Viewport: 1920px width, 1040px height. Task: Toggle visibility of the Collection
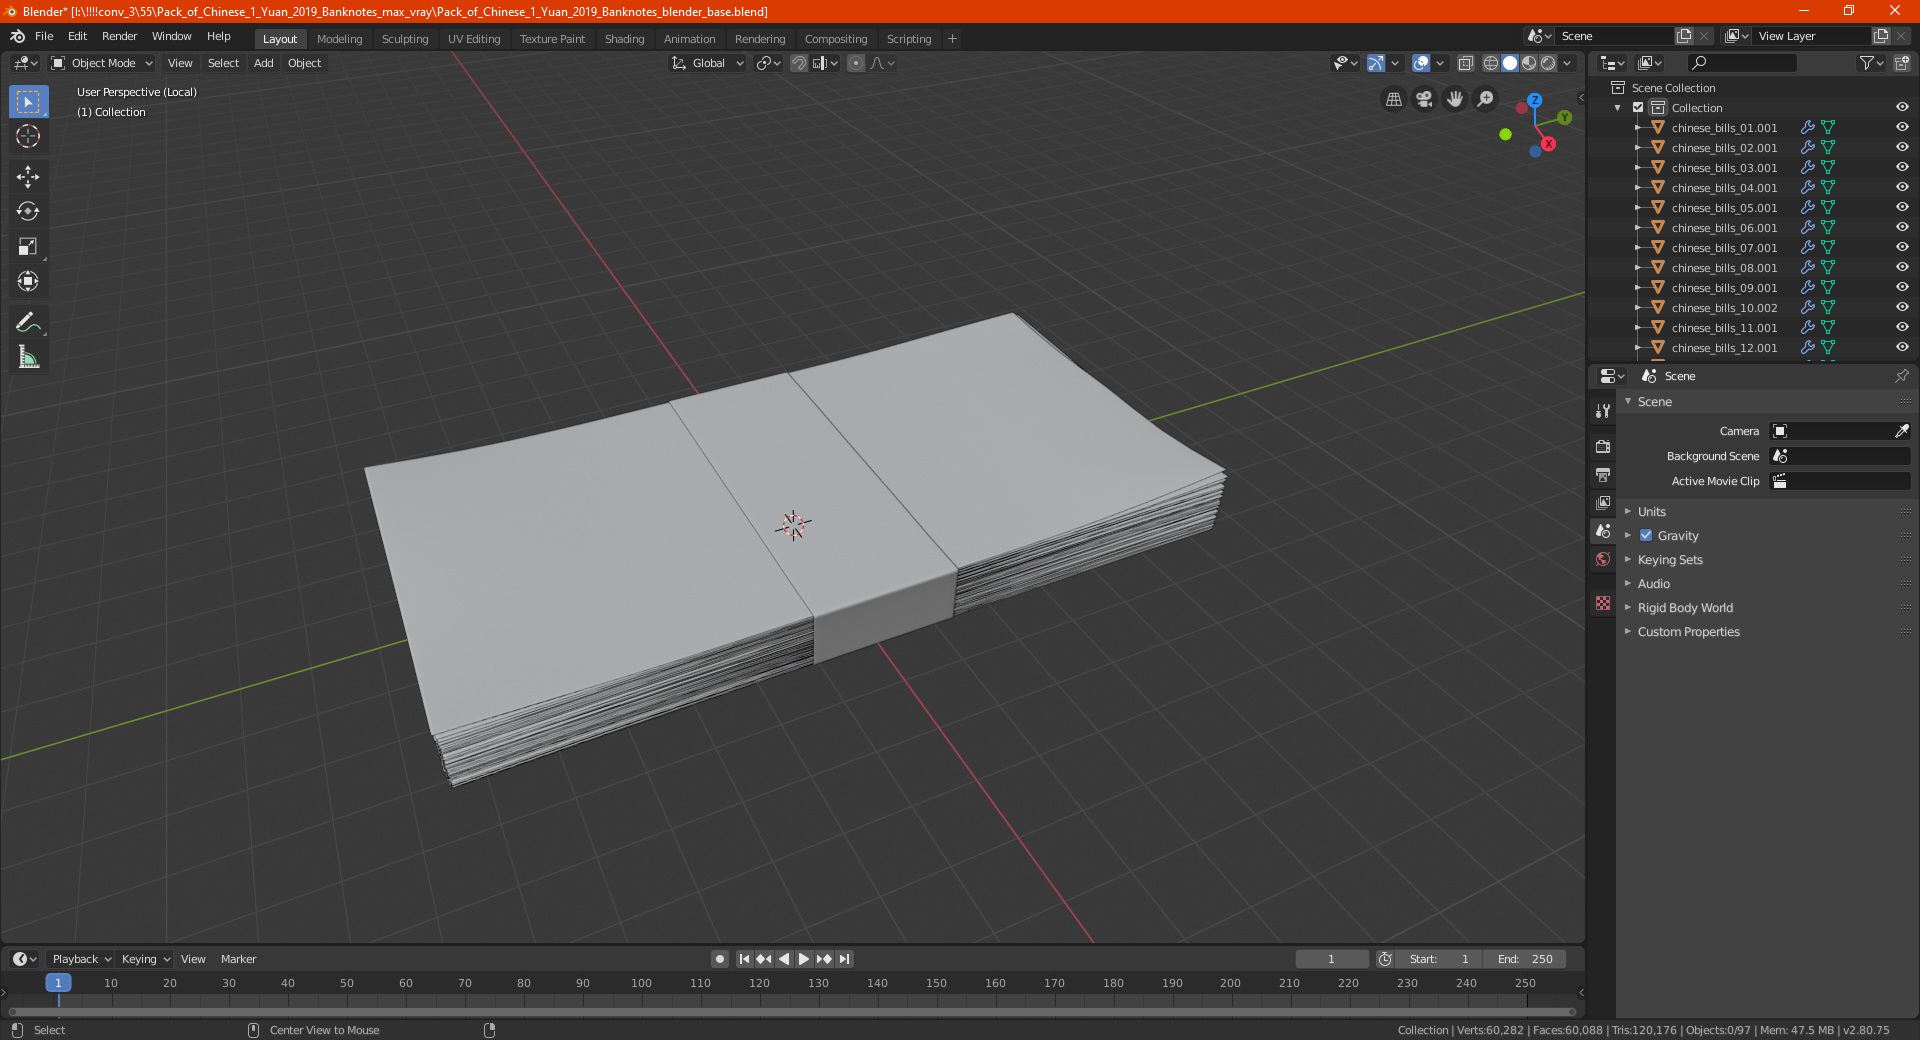pyautogui.click(x=1902, y=108)
